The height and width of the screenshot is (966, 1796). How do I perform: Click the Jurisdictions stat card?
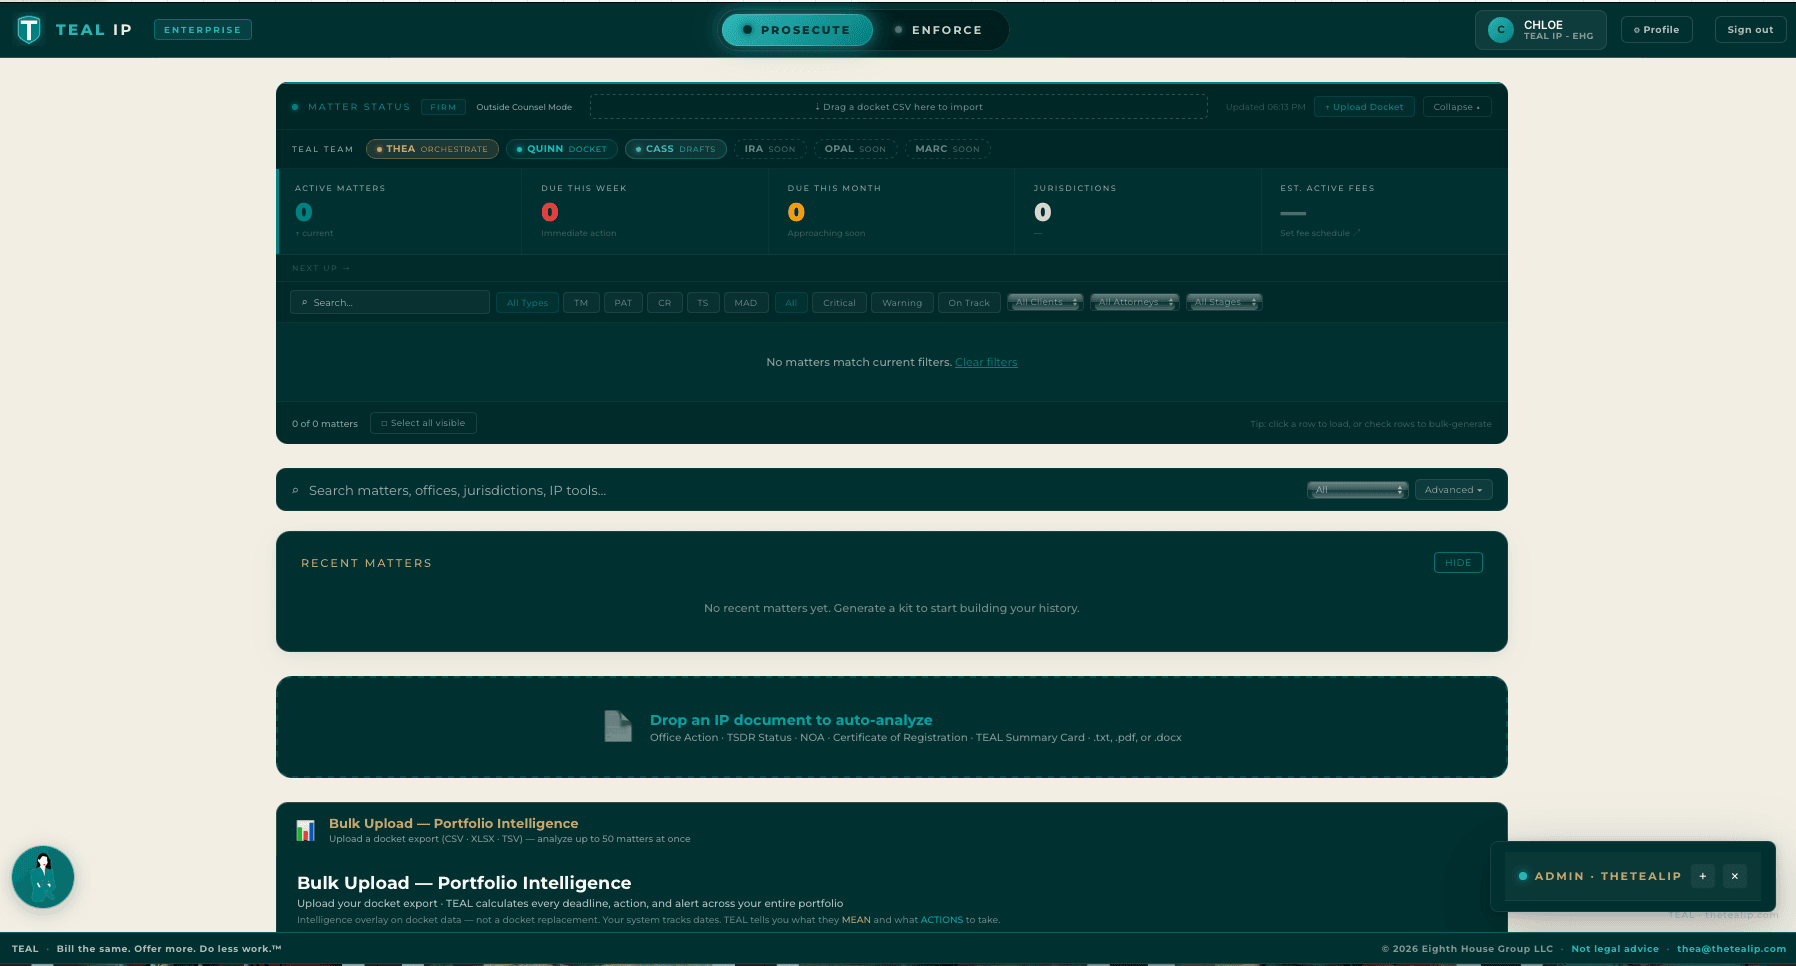coord(1137,211)
